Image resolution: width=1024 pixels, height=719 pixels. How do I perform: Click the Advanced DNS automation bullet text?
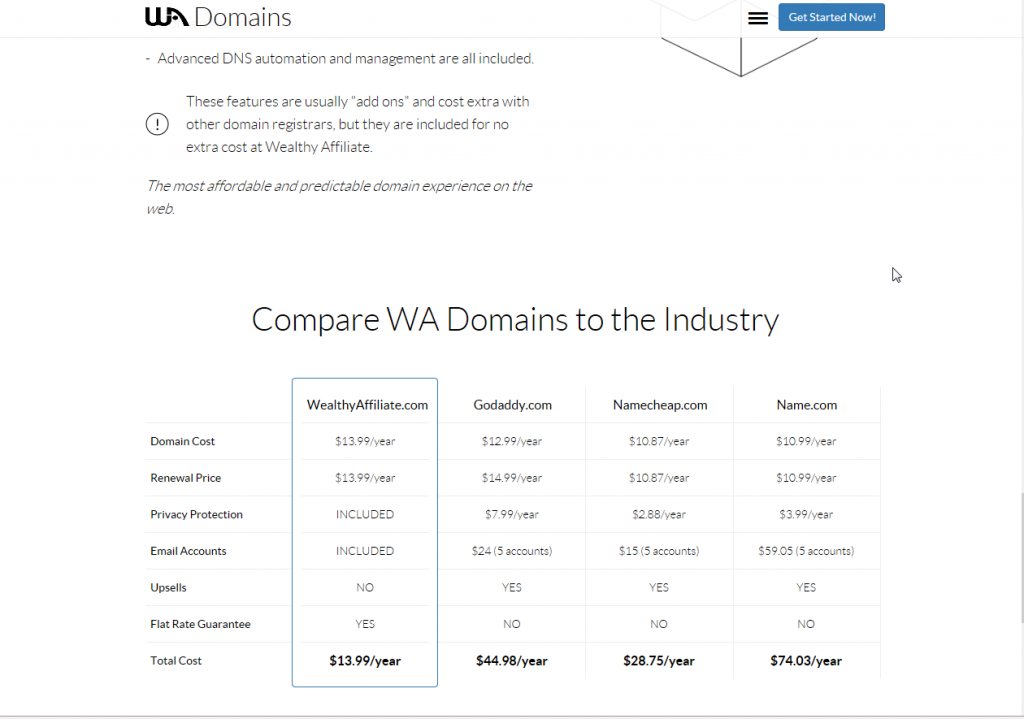[345, 59]
